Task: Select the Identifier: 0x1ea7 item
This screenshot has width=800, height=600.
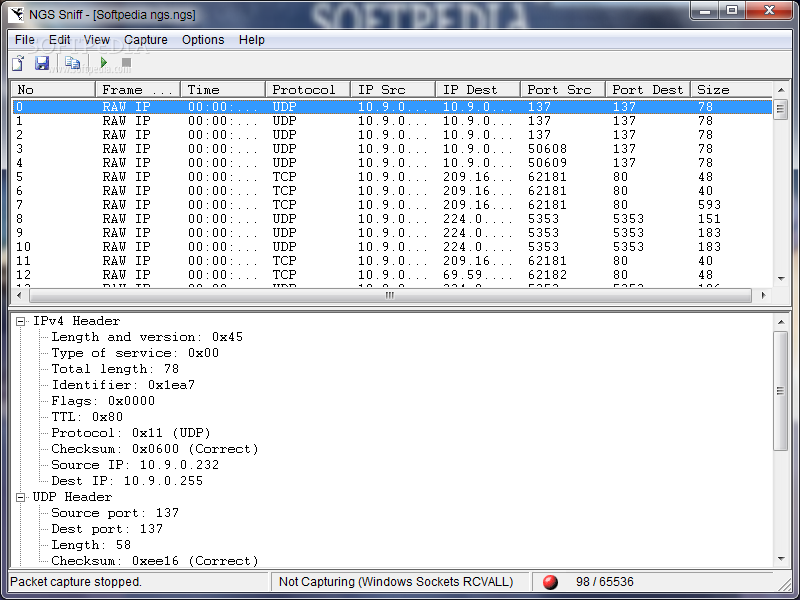Action: click(123, 385)
